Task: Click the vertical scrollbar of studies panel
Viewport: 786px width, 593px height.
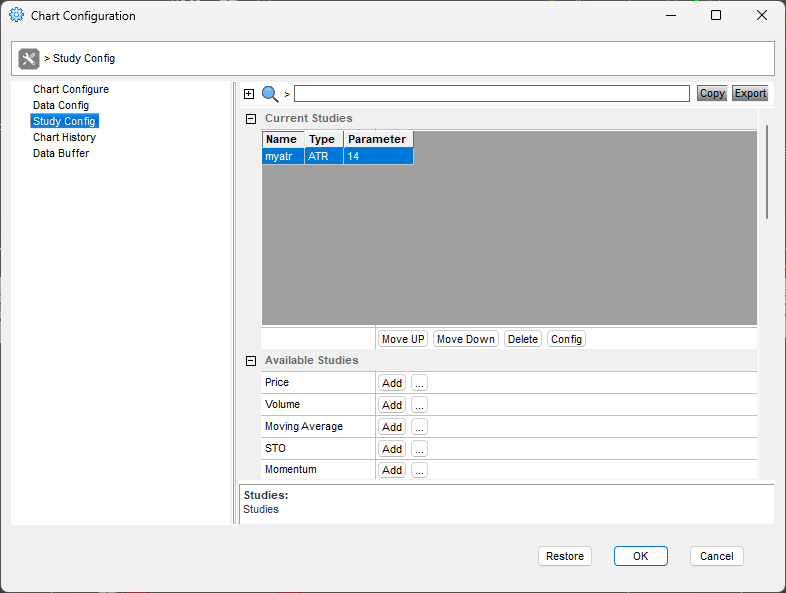Action: 767,172
